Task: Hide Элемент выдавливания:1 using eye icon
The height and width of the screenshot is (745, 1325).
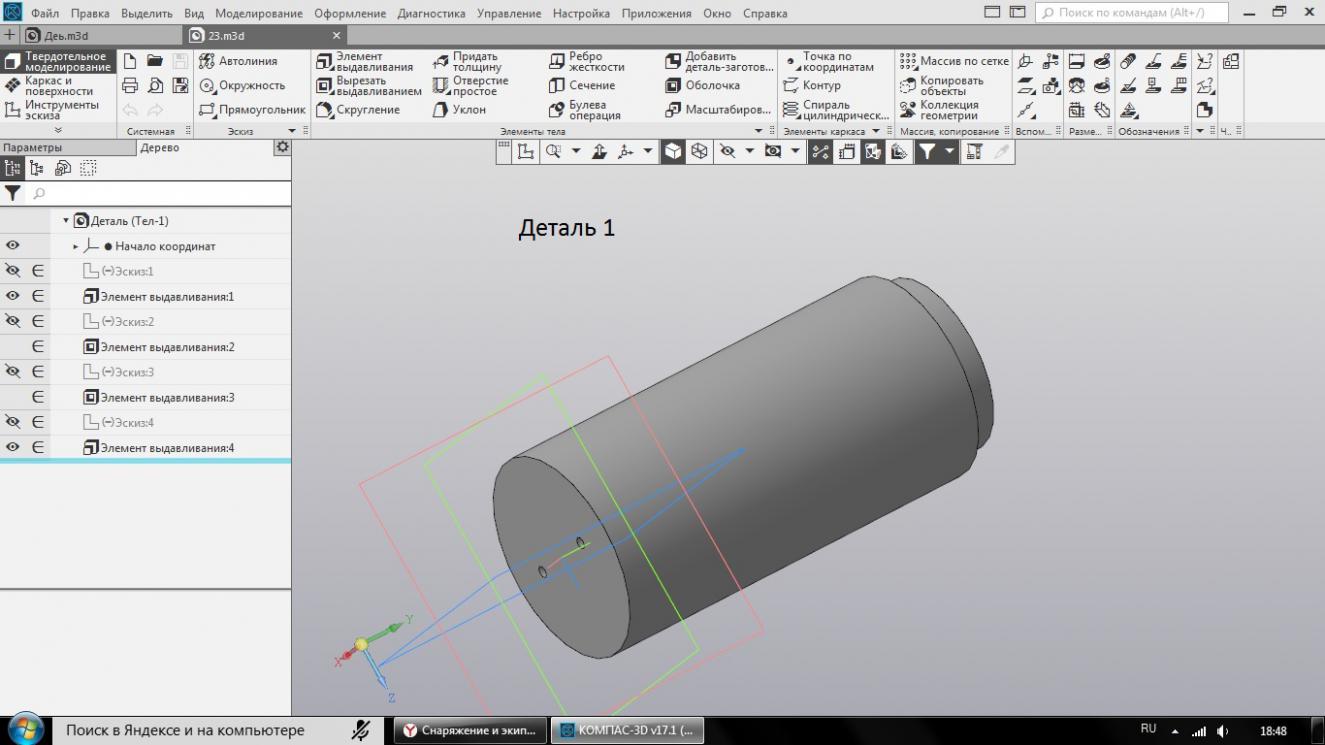Action: [13, 296]
